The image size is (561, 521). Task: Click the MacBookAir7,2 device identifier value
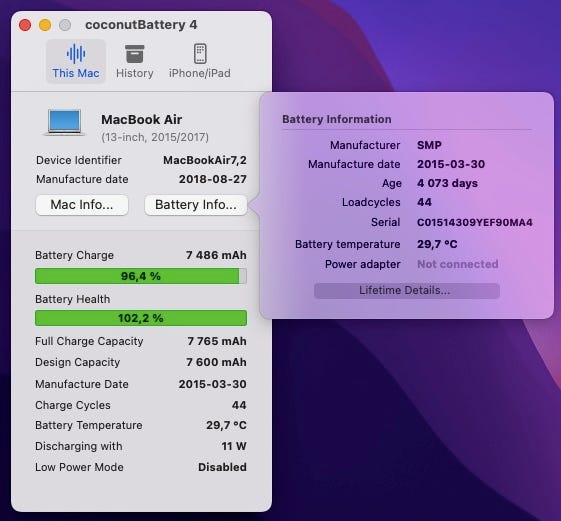[x=205, y=160]
